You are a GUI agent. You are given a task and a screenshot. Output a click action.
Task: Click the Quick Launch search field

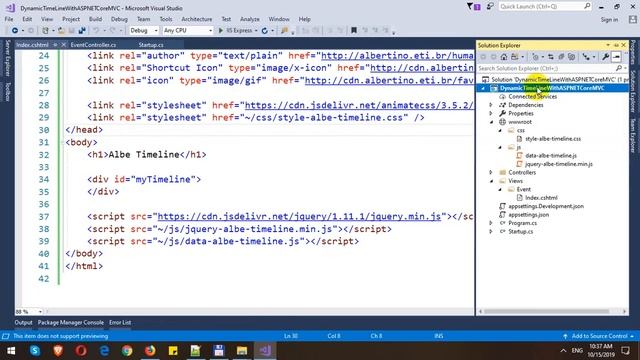pyautogui.click(x=545, y=7)
